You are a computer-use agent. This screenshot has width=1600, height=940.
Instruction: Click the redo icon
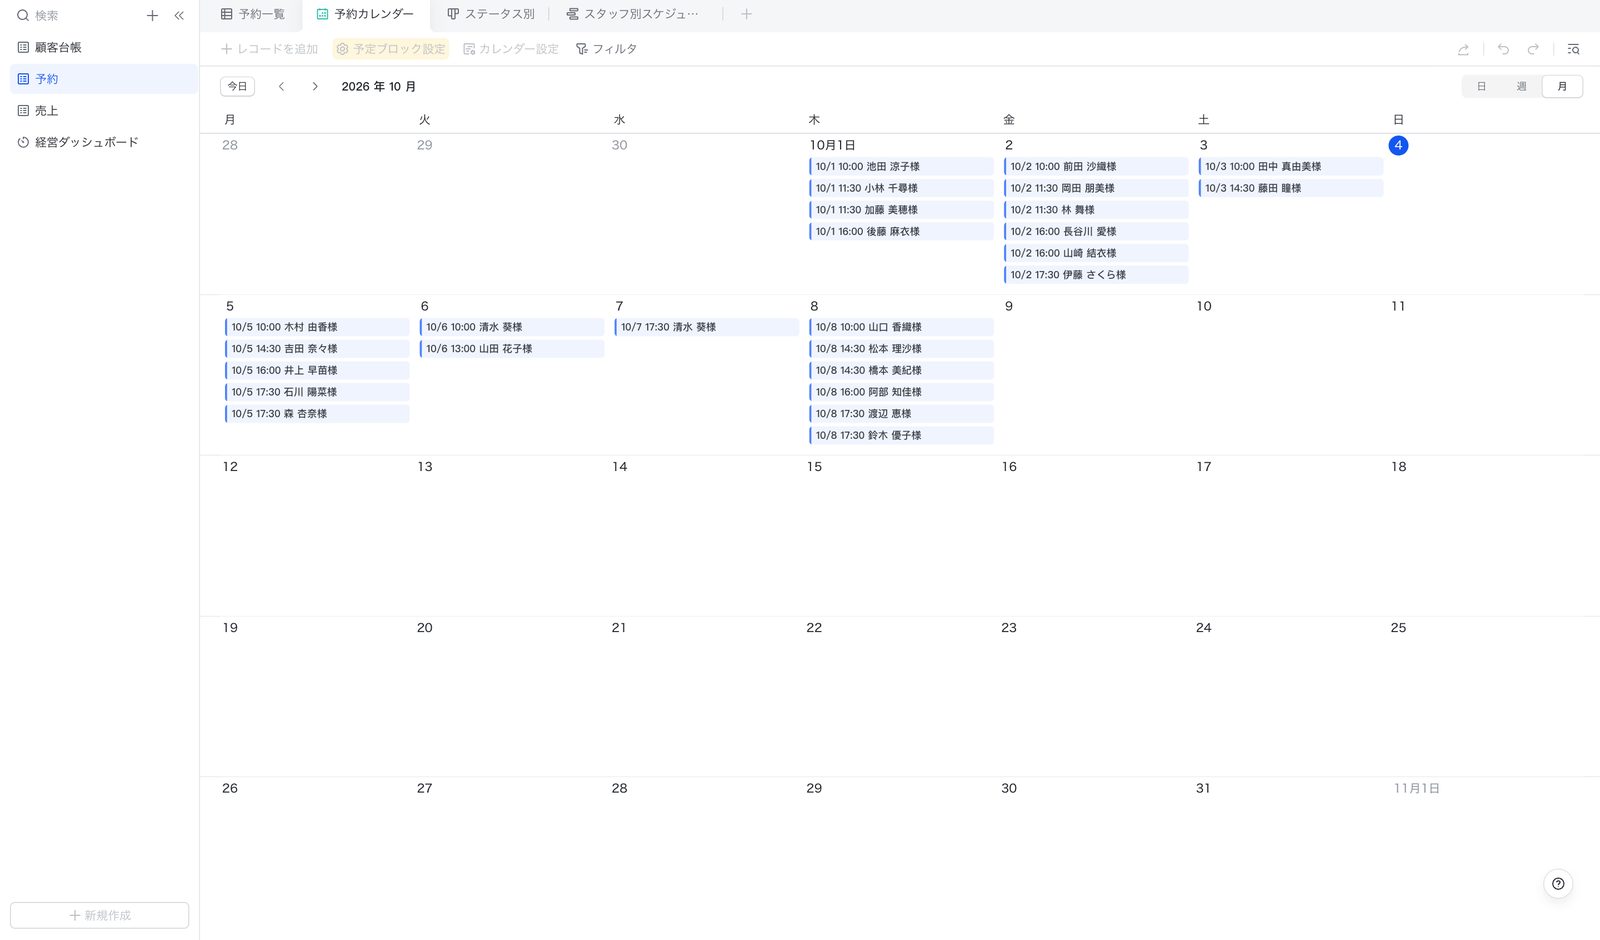pyautogui.click(x=1533, y=49)
